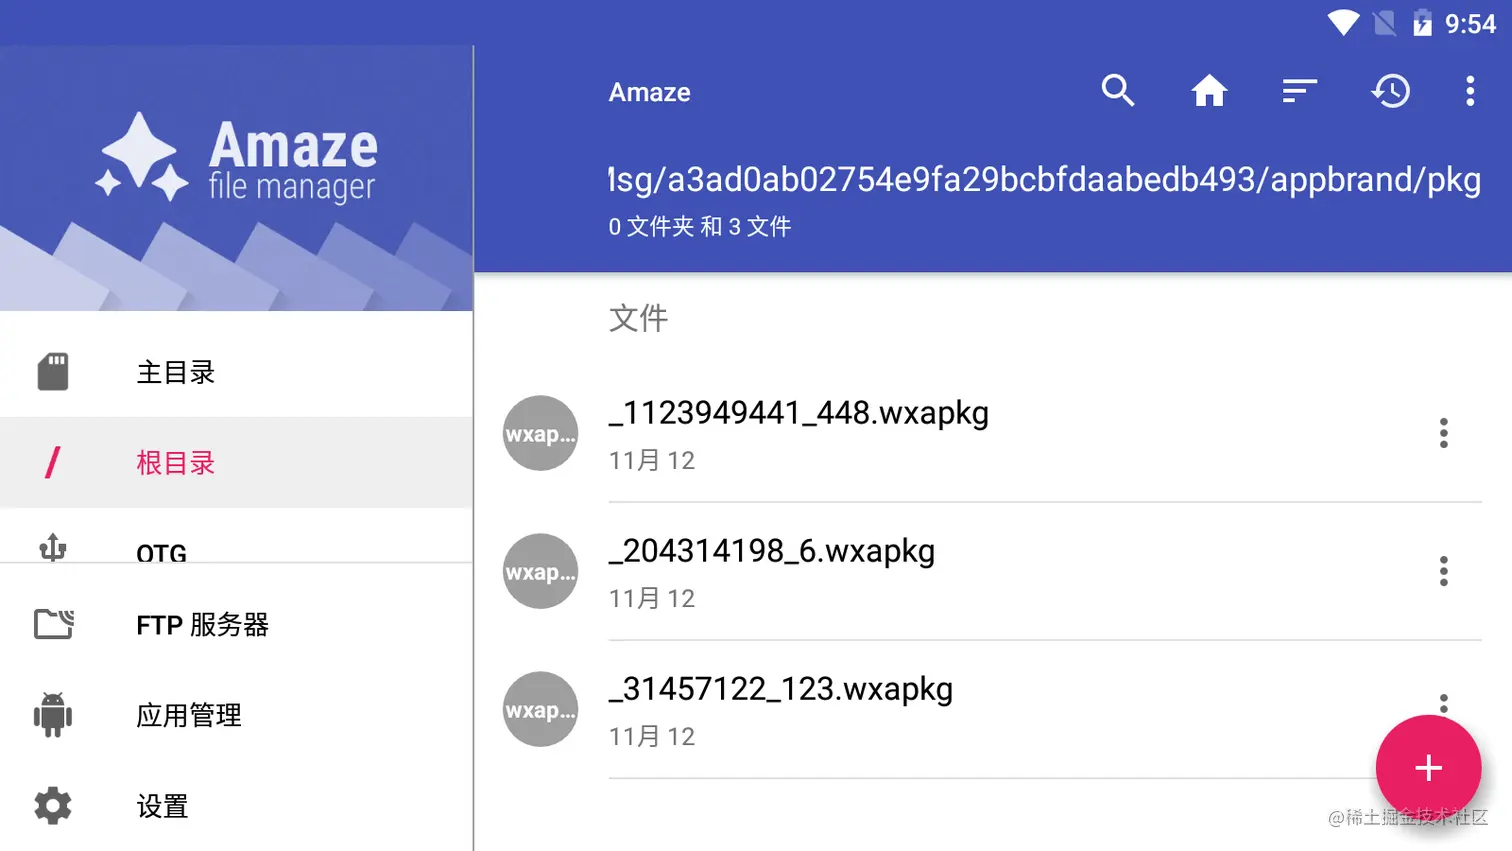Click the gear icon for 设置
1512x851 pixels.
[x=53, y=805]
